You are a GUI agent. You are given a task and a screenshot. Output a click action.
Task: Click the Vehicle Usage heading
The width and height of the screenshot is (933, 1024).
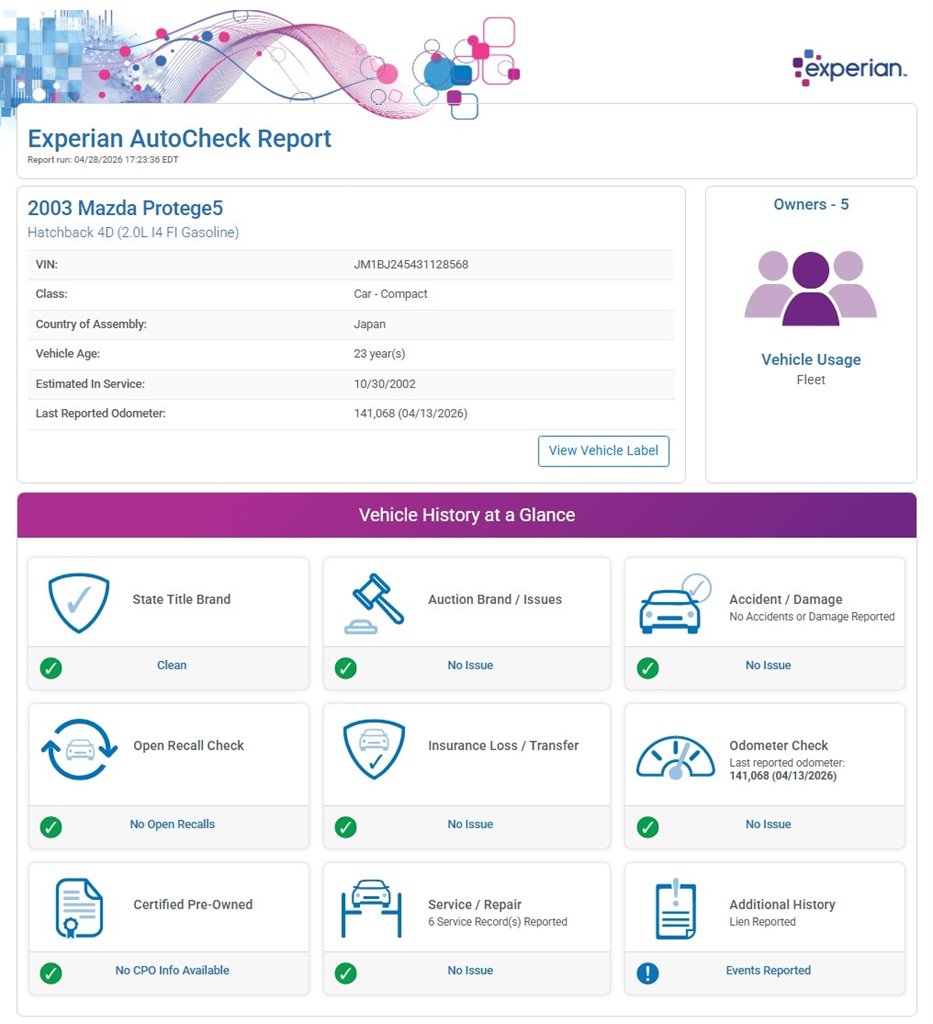click(811, 359)
